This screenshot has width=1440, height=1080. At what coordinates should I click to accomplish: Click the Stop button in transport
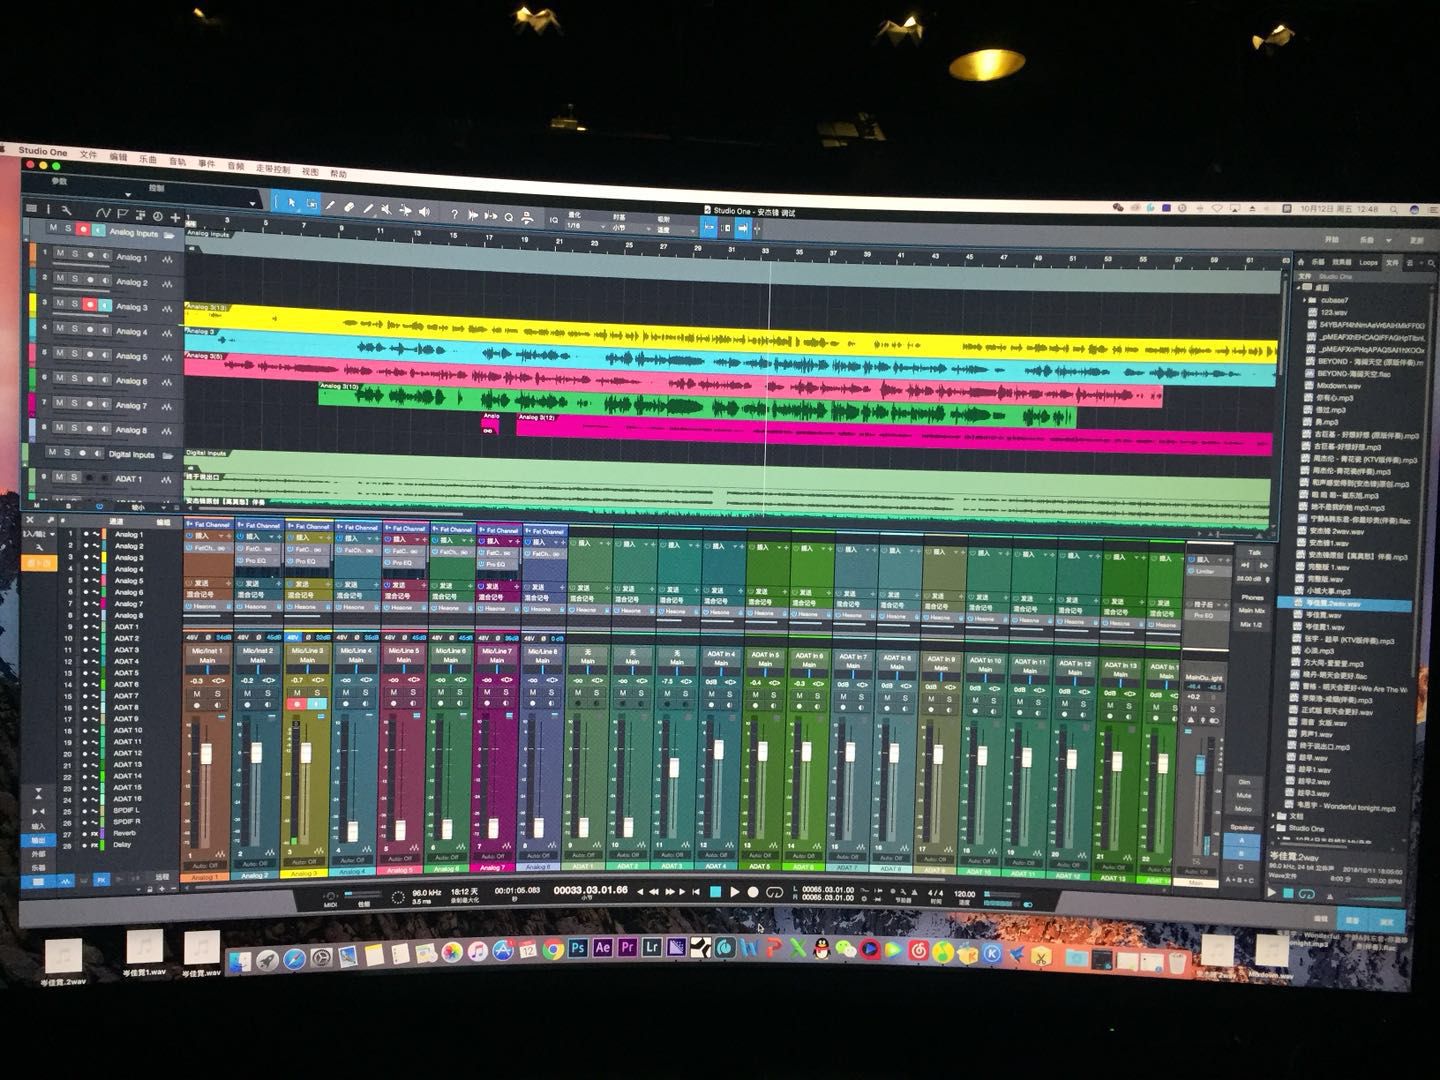tap(715, 892)
